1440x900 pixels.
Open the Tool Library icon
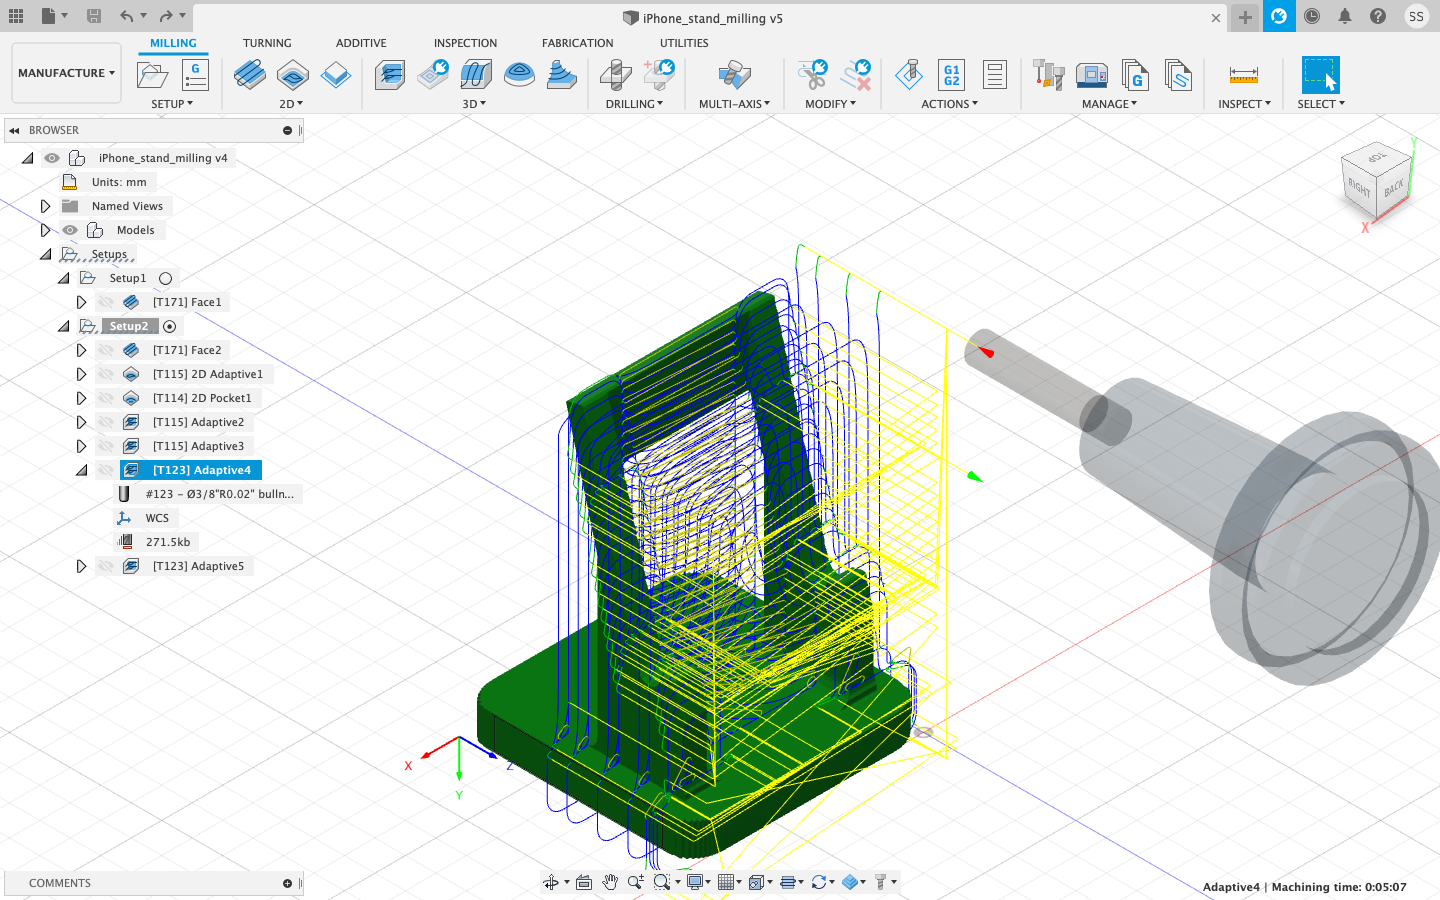(1048, 75)
